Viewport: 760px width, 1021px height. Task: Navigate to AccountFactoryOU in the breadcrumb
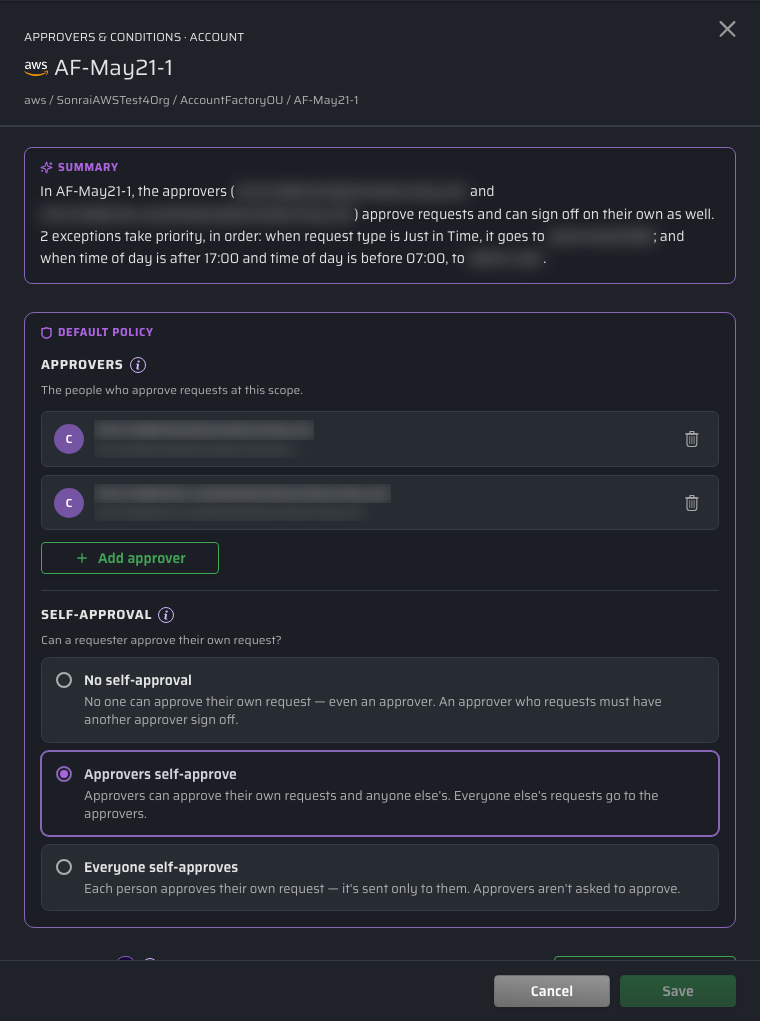pyautogui.click(x=231, y=100)
